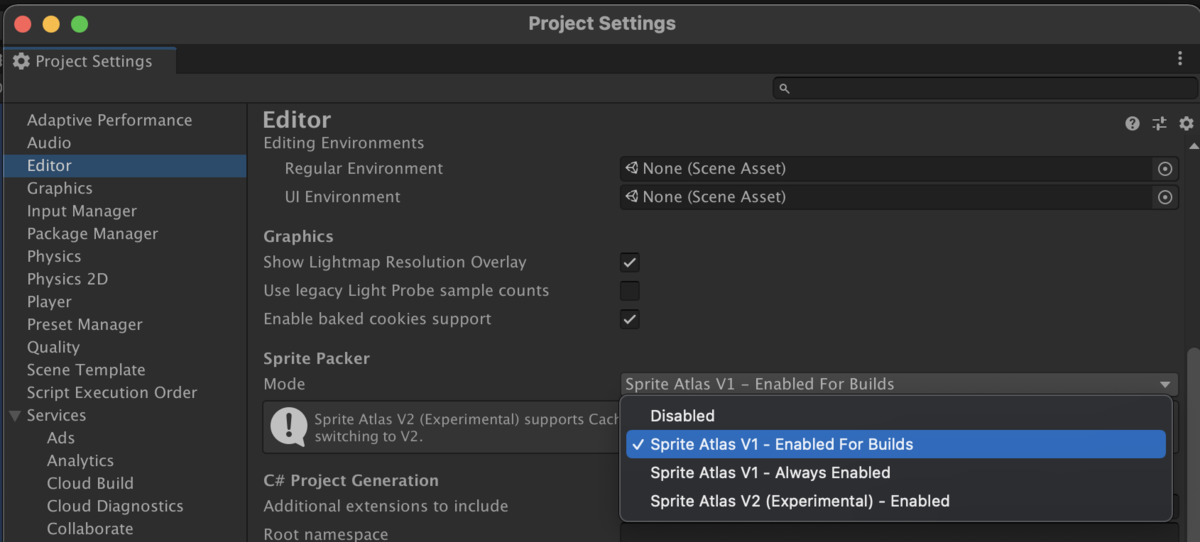Open the Editor settings gear menu
The height and width of the screenshot is (542, 1200).
tap(1186, 124)
